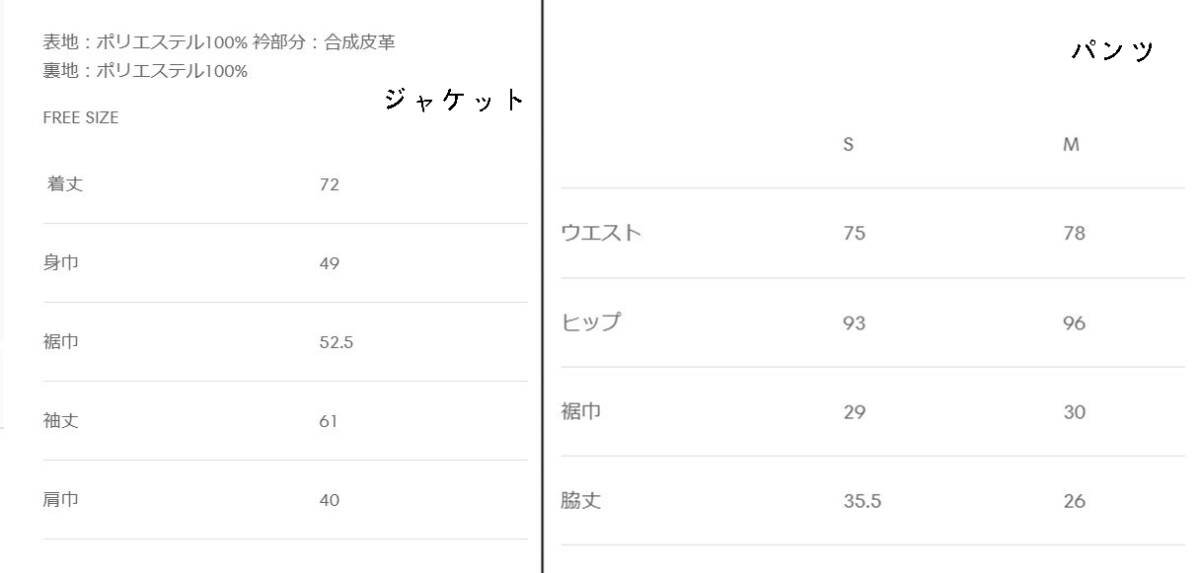
Task: Click the ウエスト row label
Action: pyautogui.click(x=601, y=234)
